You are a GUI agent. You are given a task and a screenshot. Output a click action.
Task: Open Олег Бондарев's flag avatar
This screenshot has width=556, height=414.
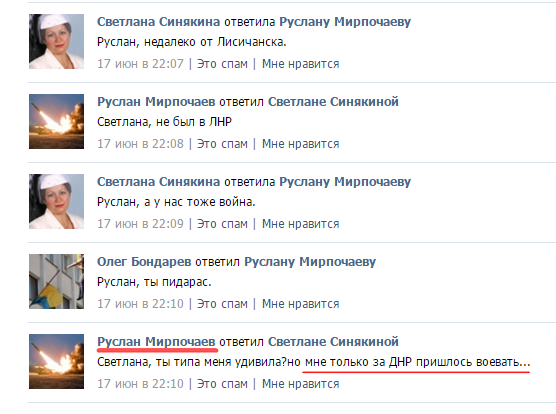pyautogui.click(x=56, y=281)
